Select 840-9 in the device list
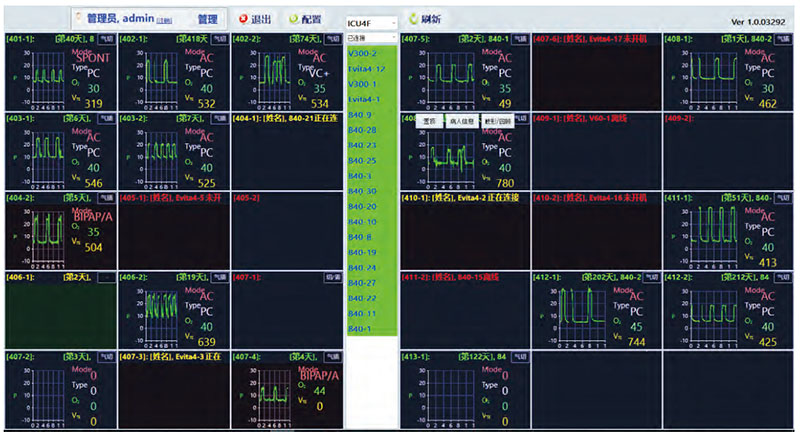The width and height of the screenshot is (800, 438). (x=360, y=114)
